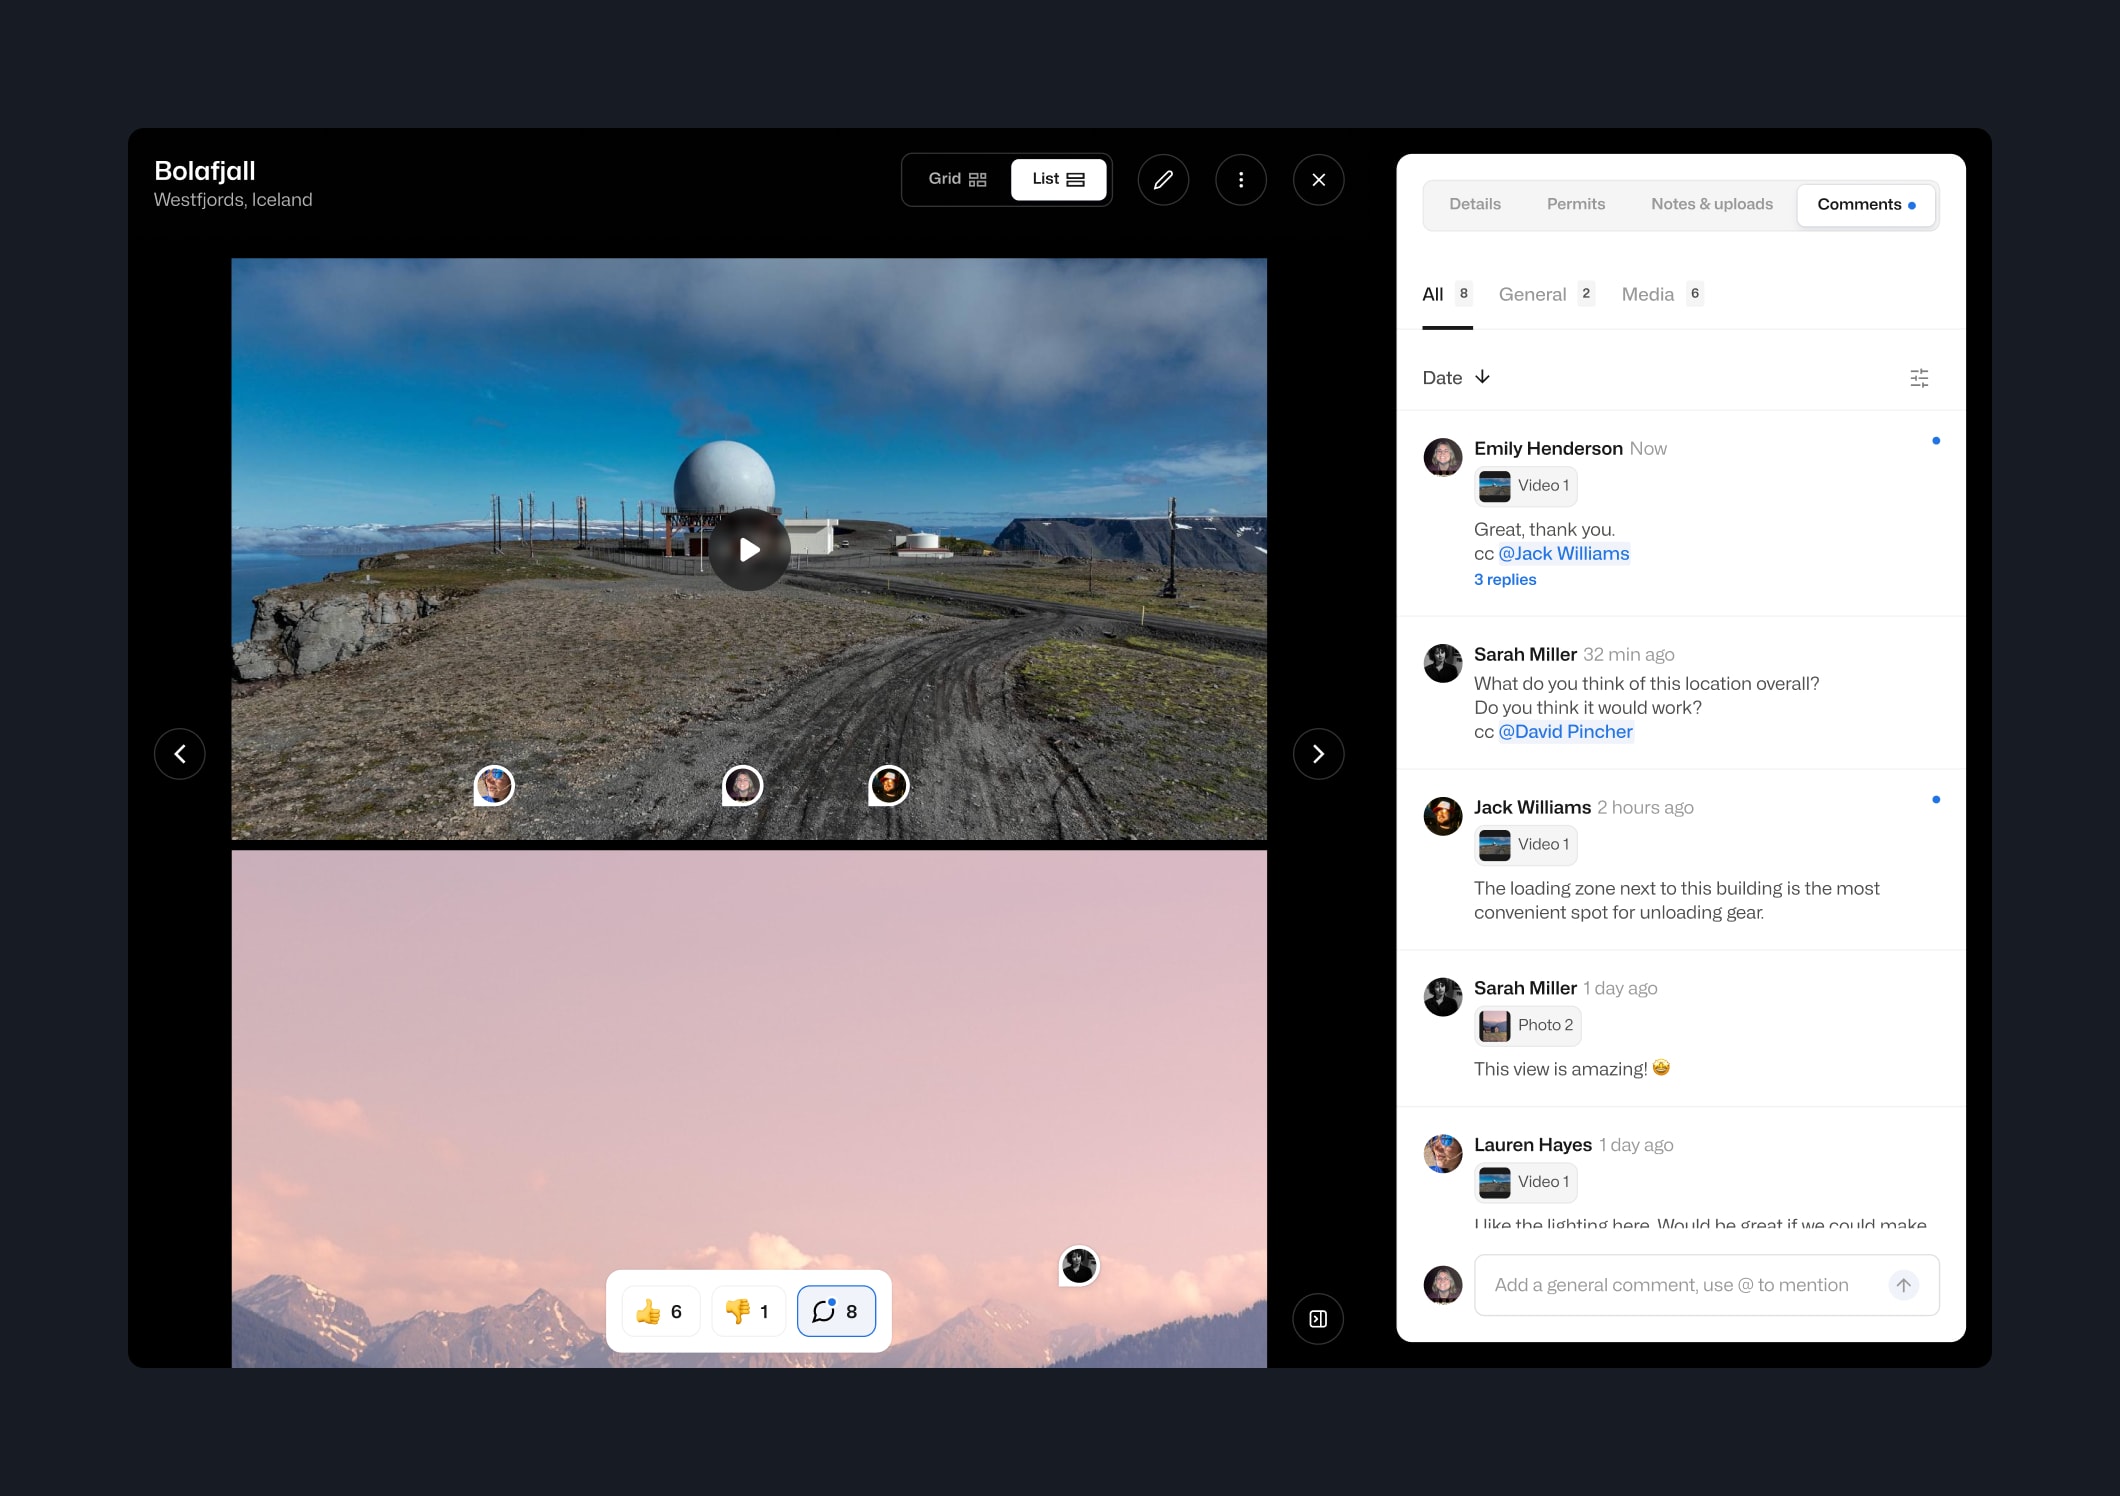Image resolution: width=2120 pixels, height=1496 pixels.
Task: Go to the previous media item
Action: [x=180, y=754]
